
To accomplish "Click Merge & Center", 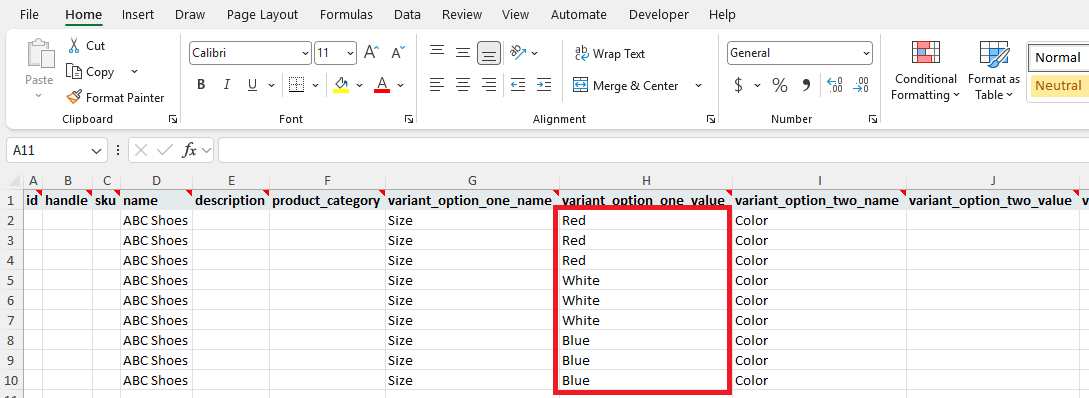I will [625, 85].
